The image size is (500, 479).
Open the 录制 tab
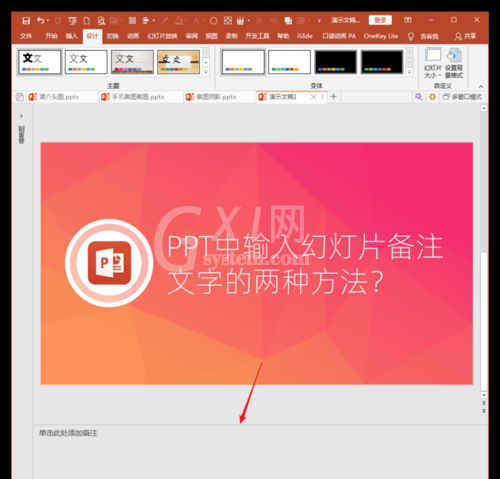pos(231,36)
